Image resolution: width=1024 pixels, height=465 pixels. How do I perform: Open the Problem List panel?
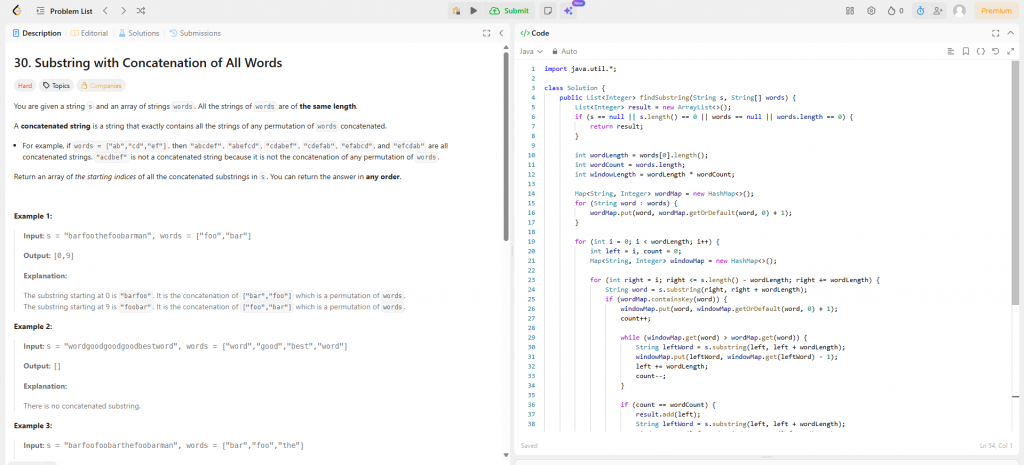pyautogui.click(x=63, y=11)
